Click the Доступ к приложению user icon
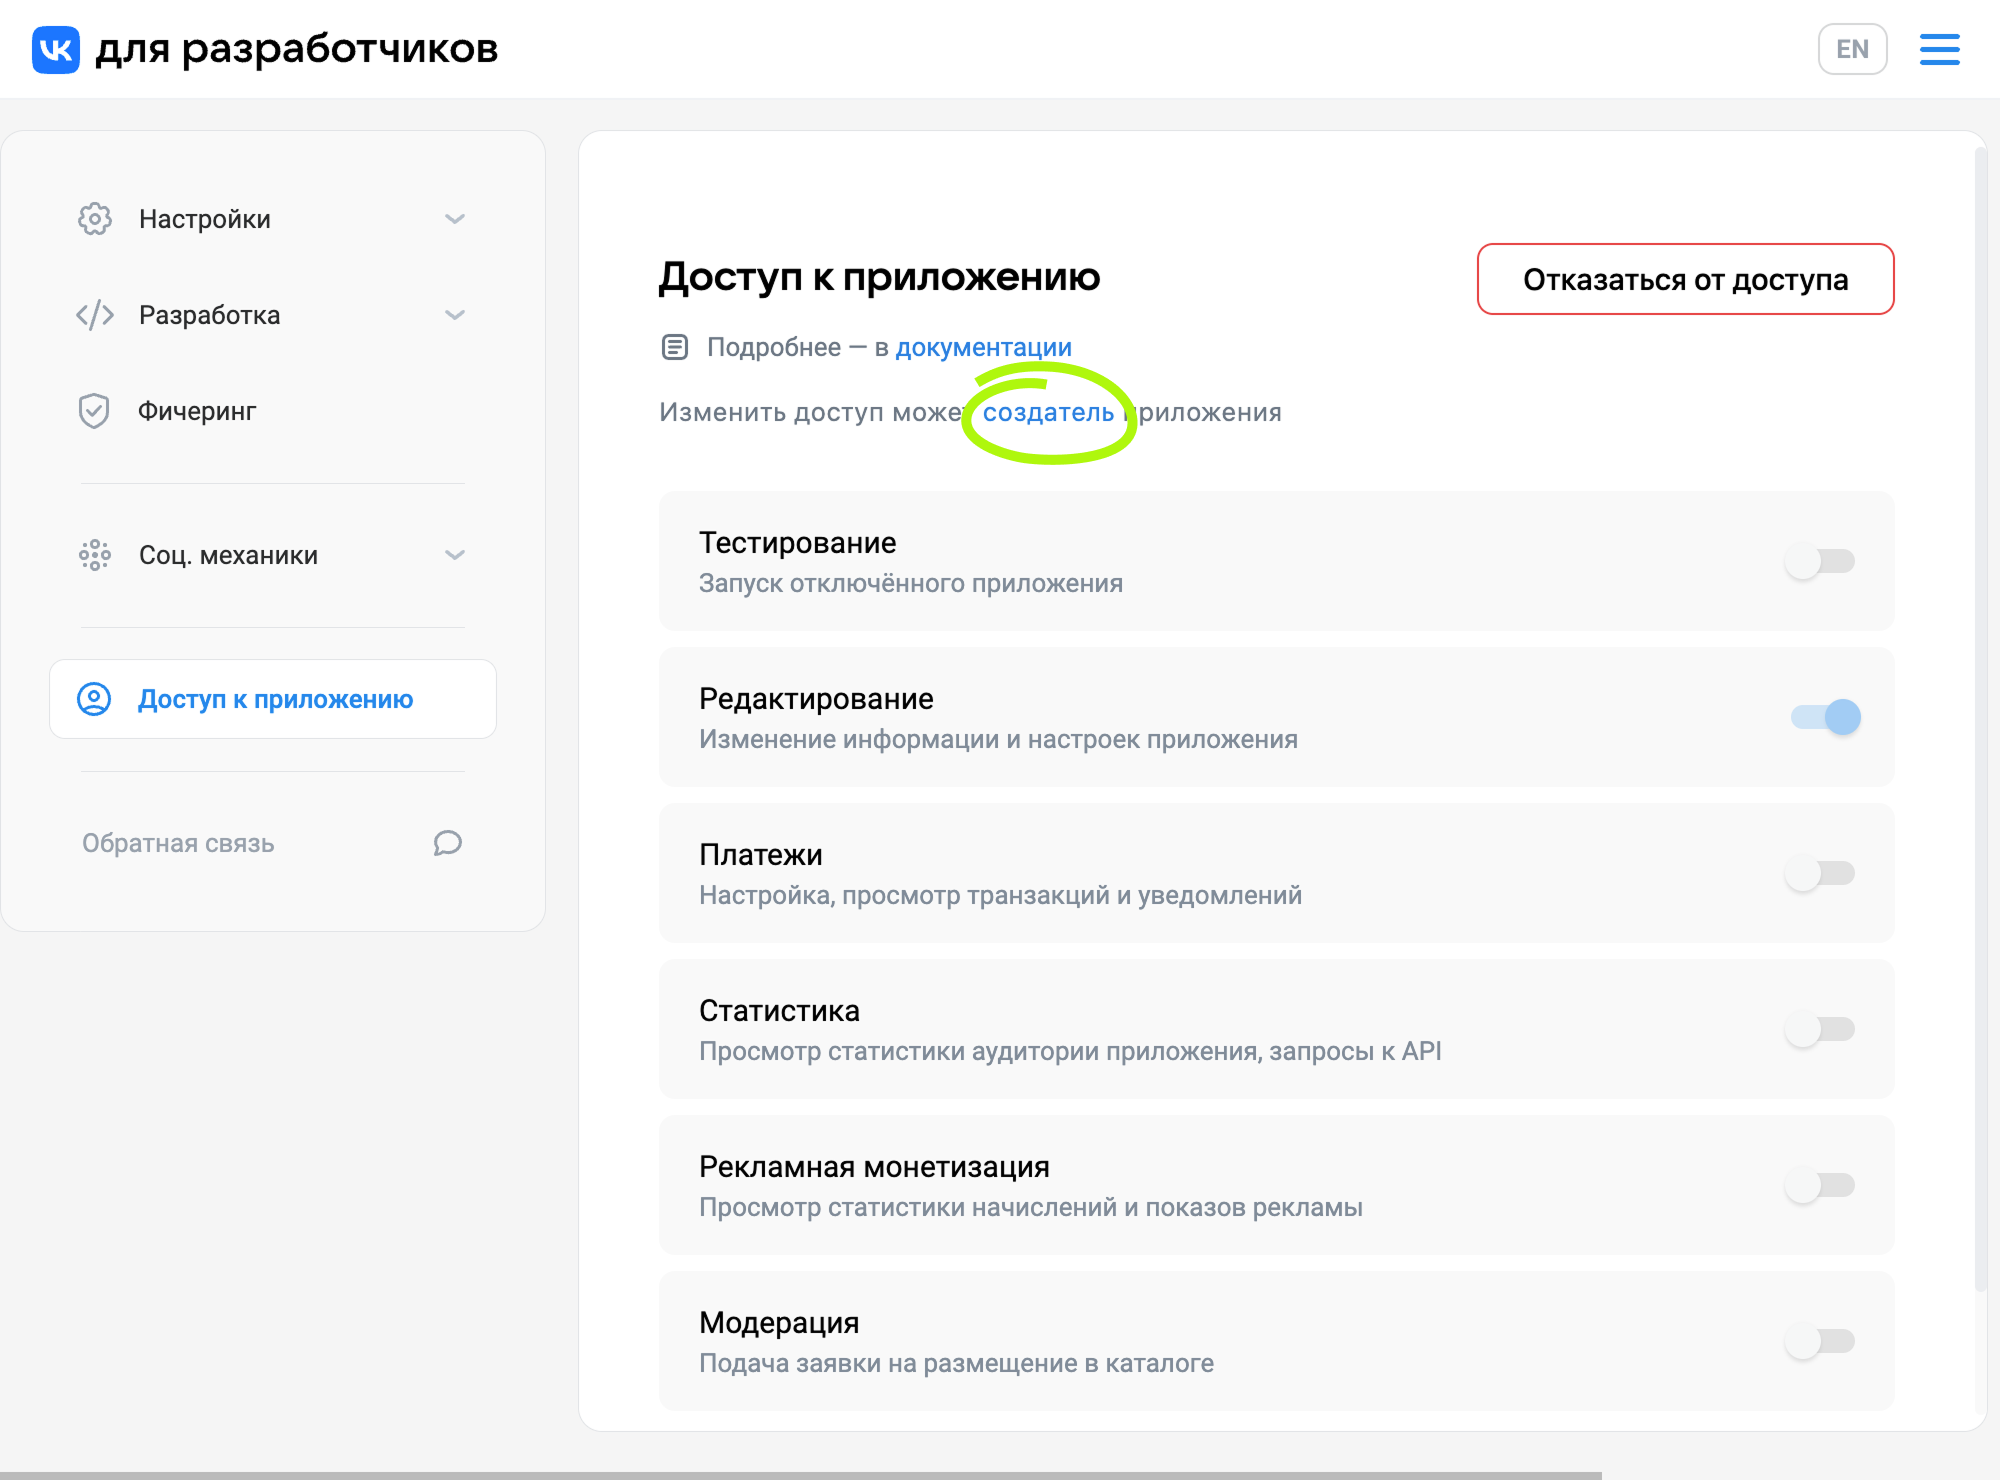The height and width of the screenshot is (1480, 2000). point(95,699)
